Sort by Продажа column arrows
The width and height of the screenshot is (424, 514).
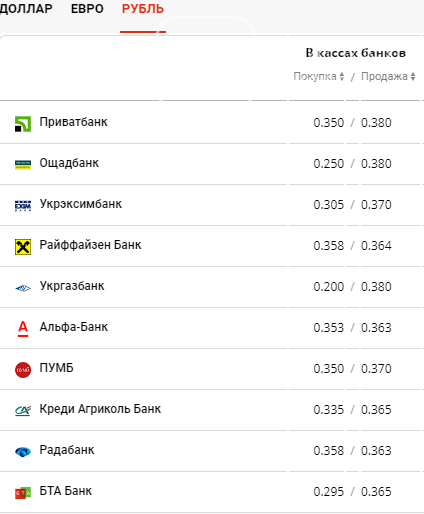pyautogui.click(x=413, y=76)
